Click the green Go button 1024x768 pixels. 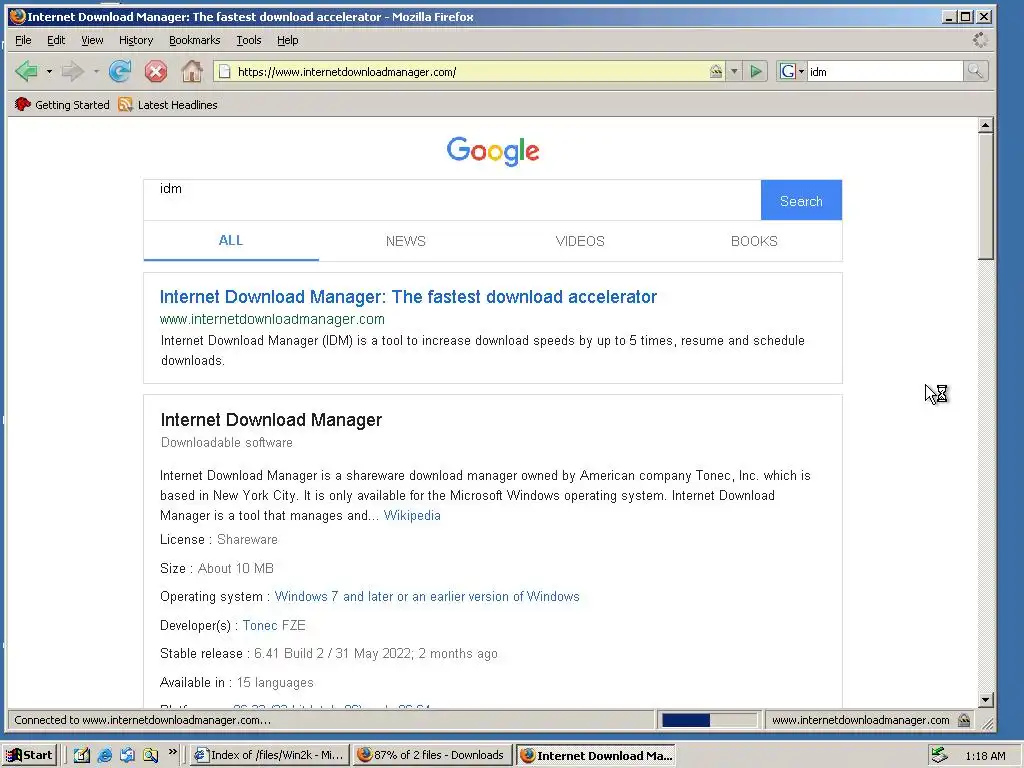coord(756,71)
